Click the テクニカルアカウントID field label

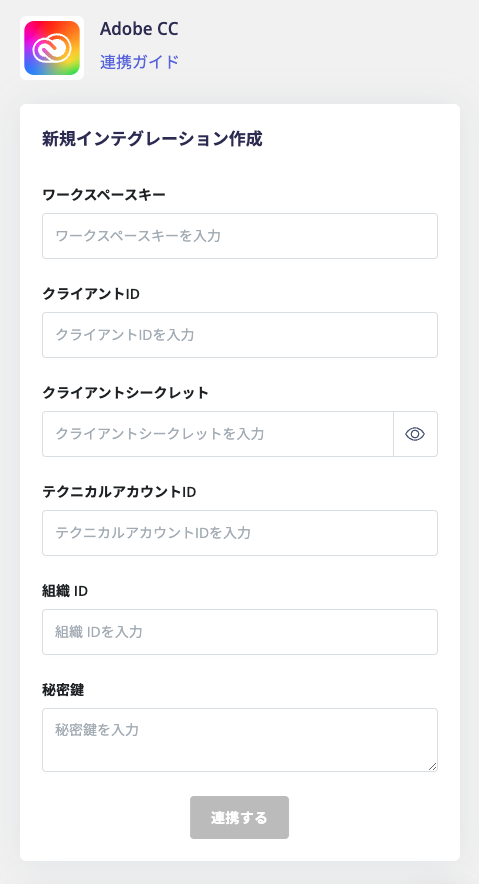coord(119,492)
